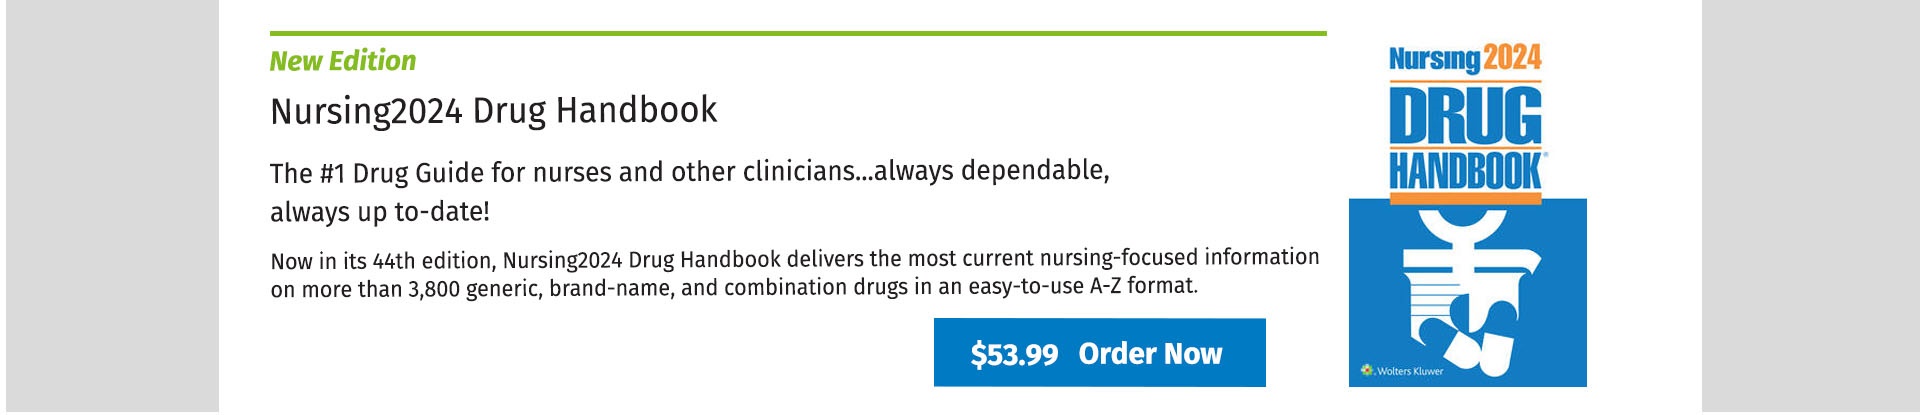This screenshot has height=415, width=1920.
Task: Click the green New Edition label
Action: click(343, 61)
